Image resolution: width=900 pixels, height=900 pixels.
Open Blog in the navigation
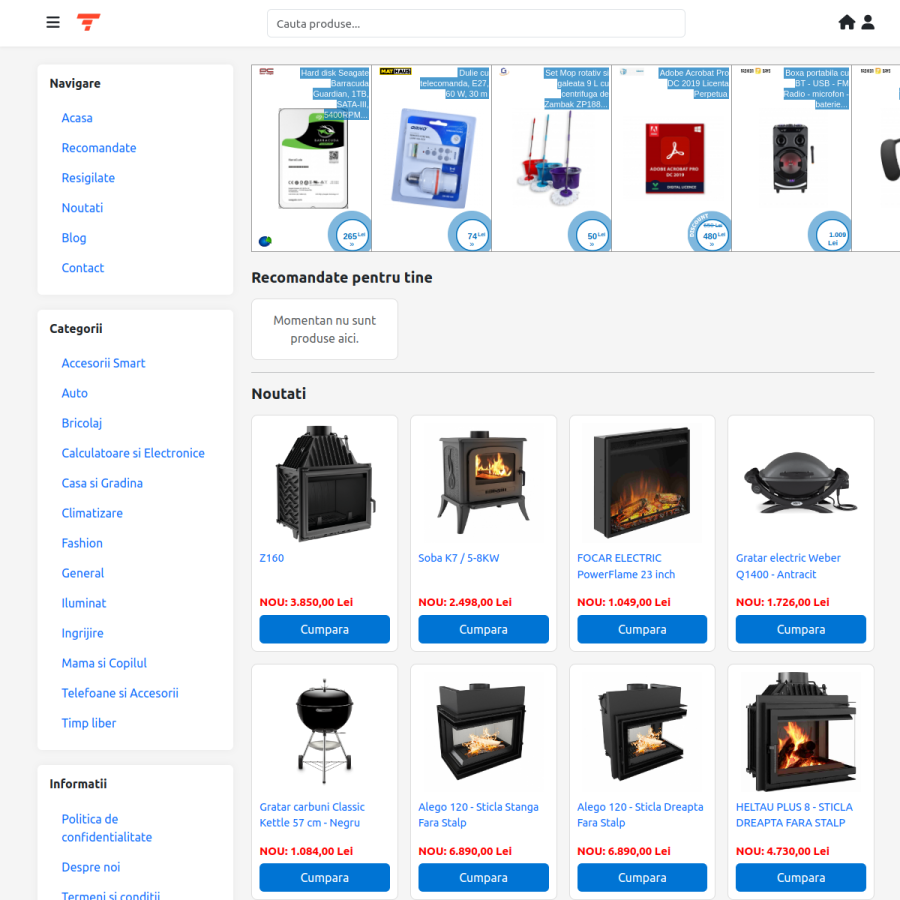pos(74,238)
